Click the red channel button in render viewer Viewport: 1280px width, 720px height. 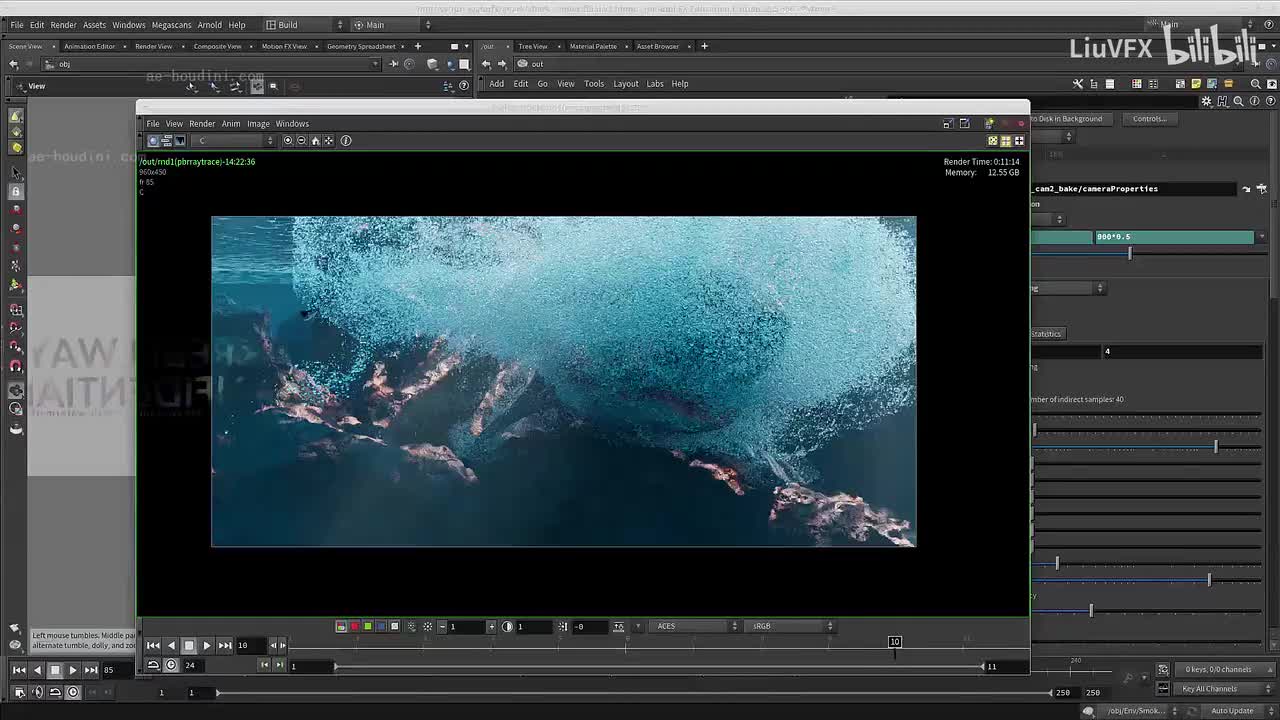pos(354,626)
